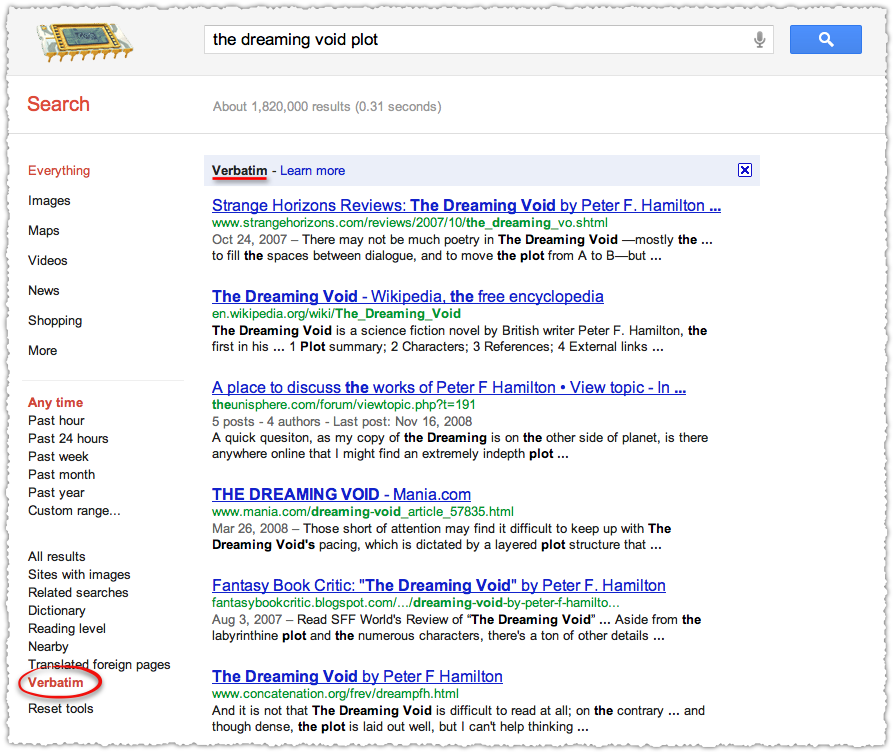Select Any time filter
Image resolution: width=893 pixels, height=752 pixels.
56,402
